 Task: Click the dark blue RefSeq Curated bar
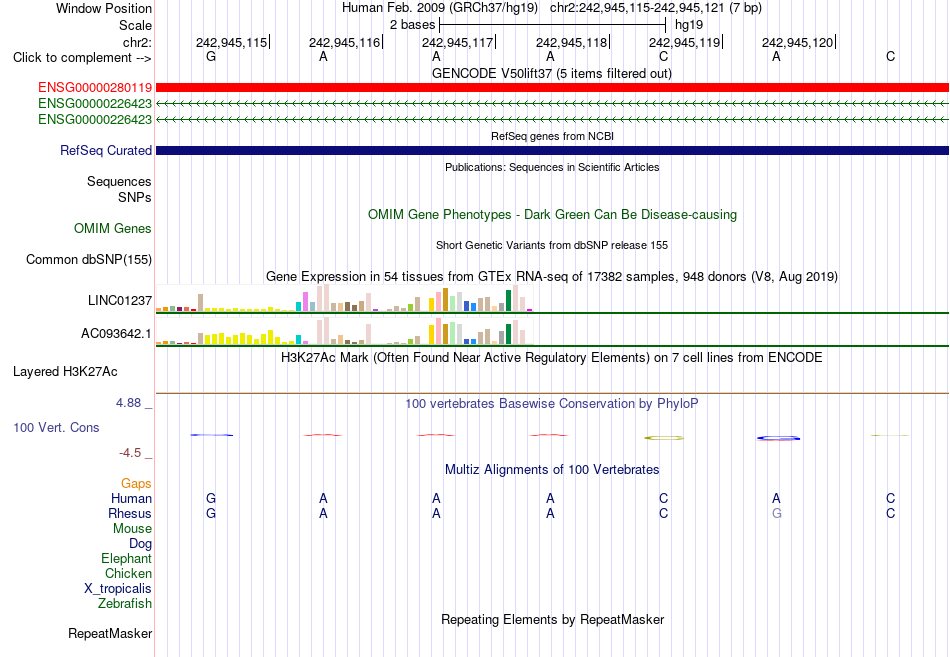tap(553, 150)
